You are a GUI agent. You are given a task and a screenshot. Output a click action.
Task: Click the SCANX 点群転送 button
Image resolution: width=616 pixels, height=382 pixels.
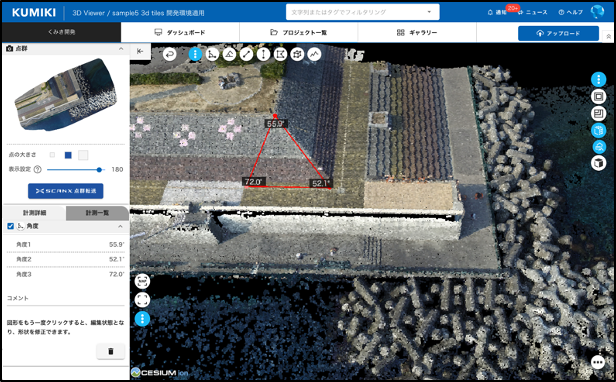66,191
